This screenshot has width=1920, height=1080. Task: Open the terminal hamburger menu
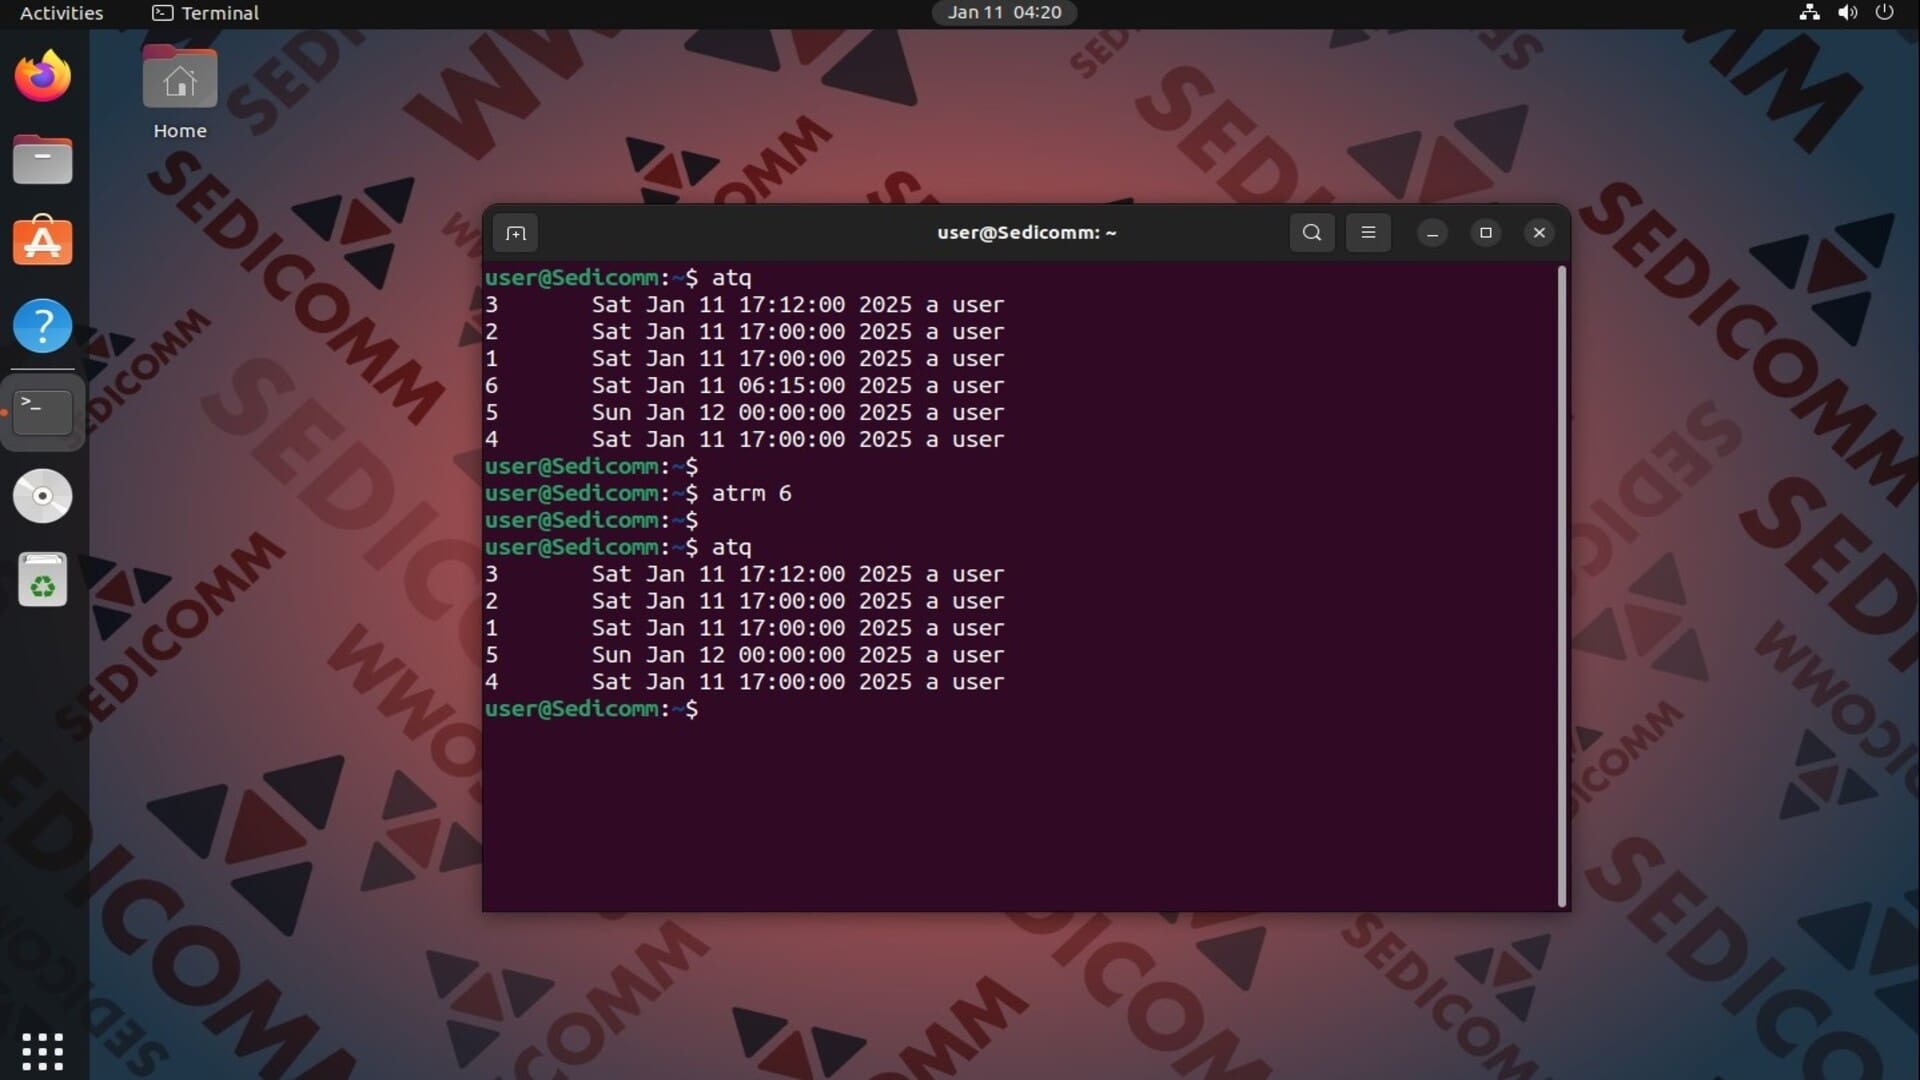(1368, 233)
